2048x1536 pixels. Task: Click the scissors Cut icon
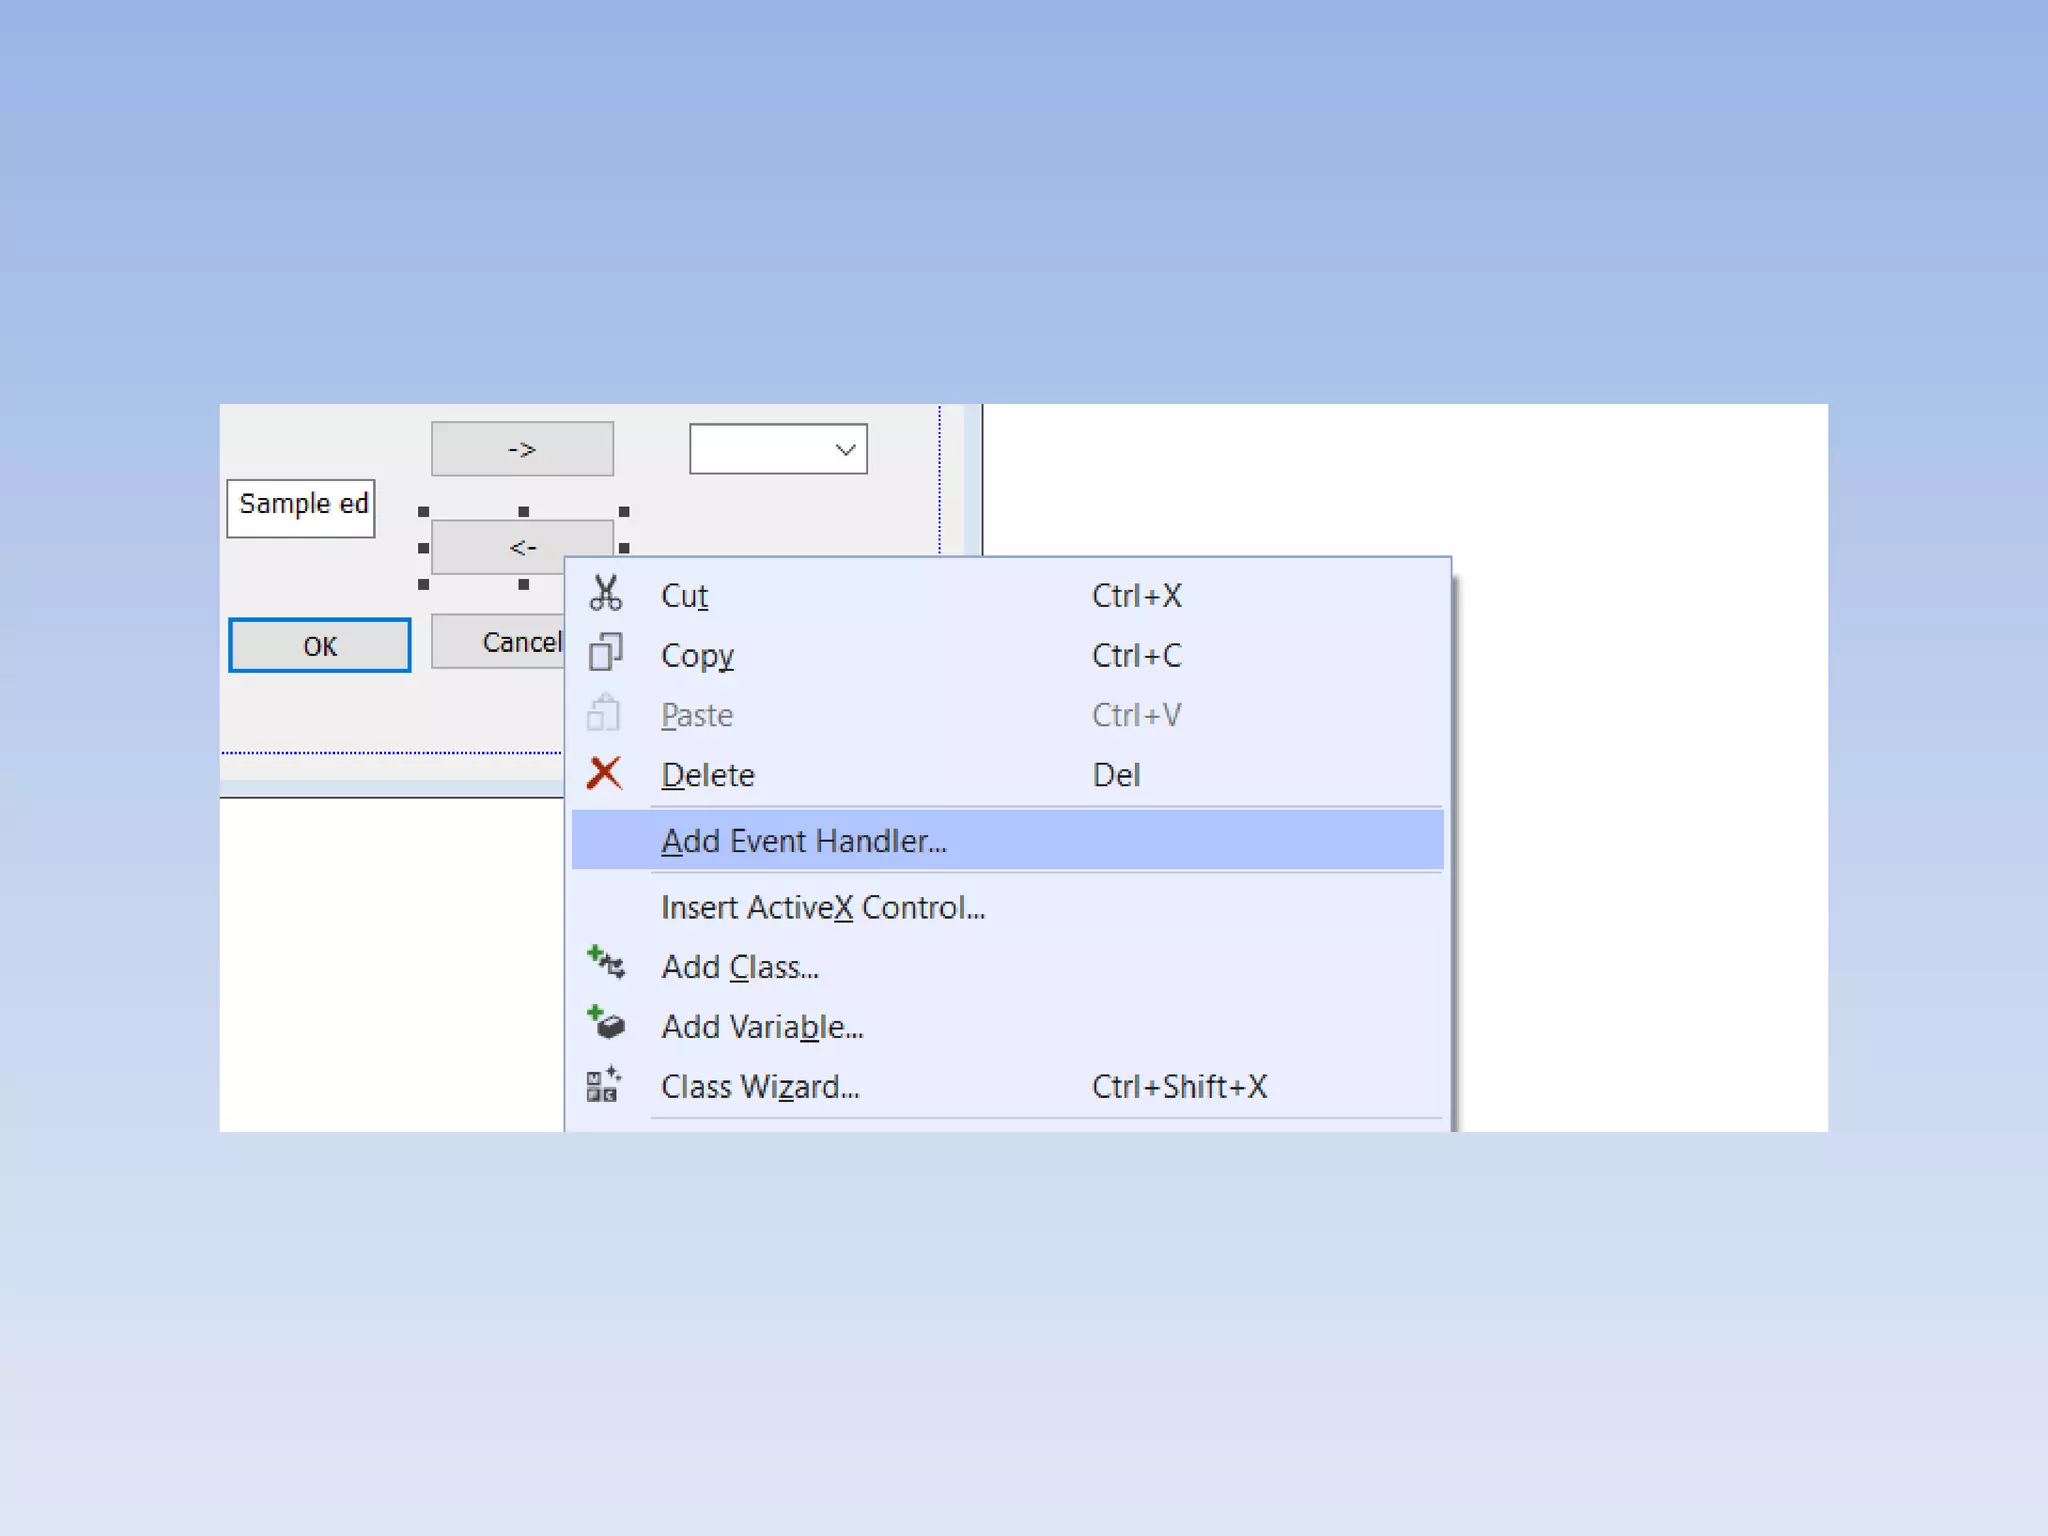(605, 594)
